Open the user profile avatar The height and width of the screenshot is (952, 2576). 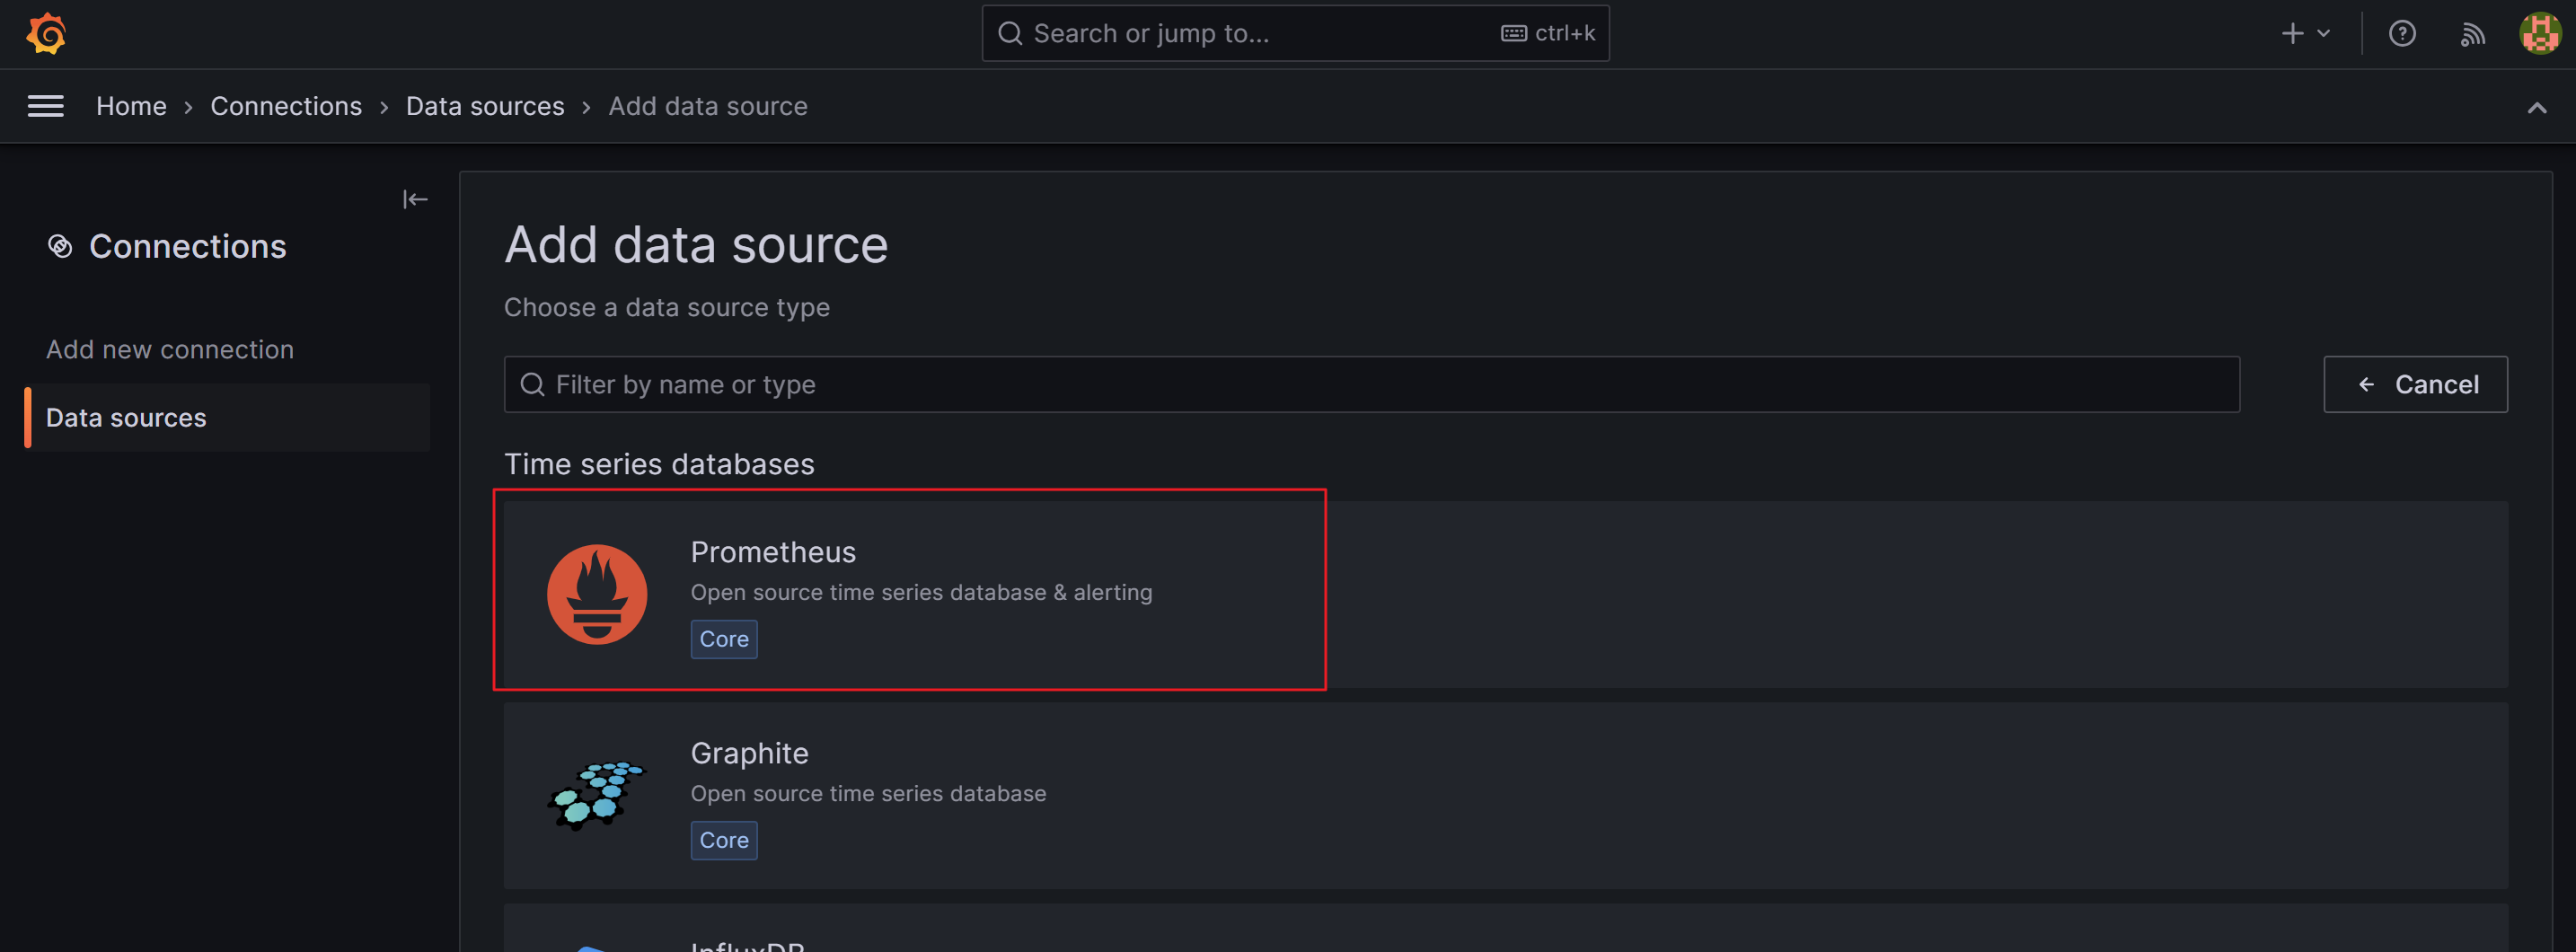click(x=2539, y=33)
